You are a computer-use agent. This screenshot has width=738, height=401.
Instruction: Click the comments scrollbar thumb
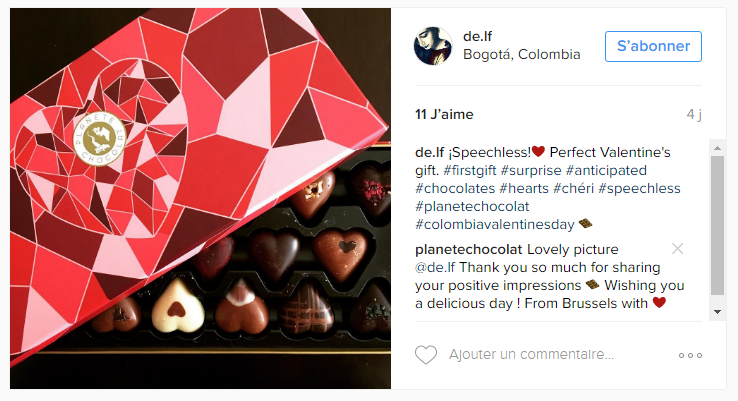717,225
